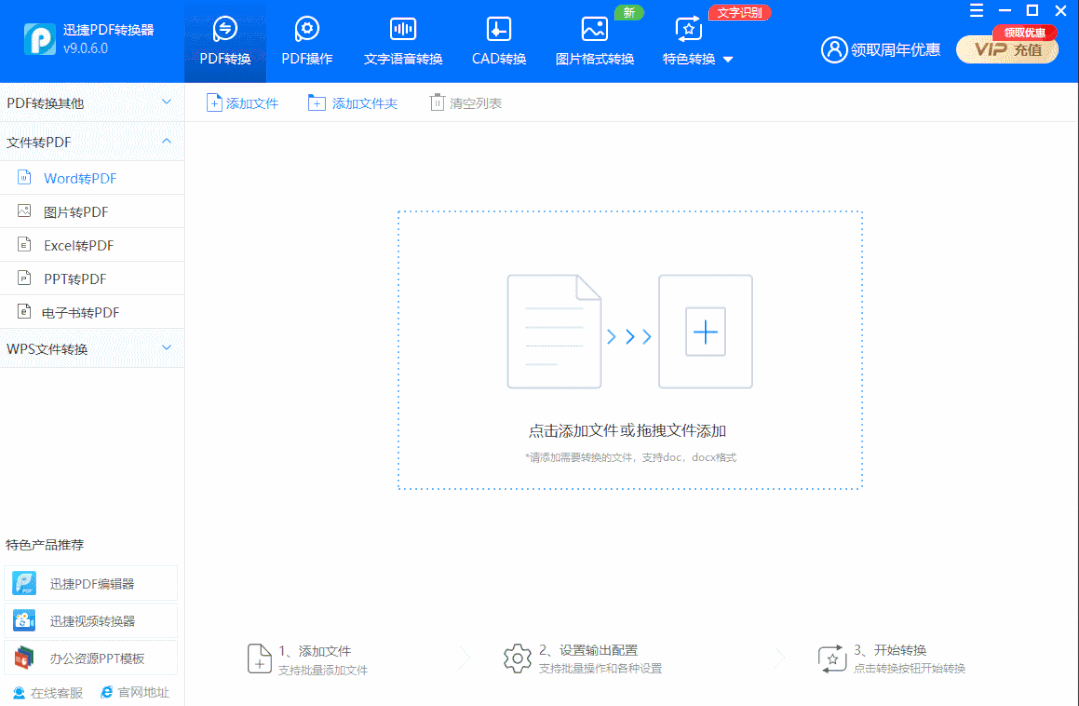Click v9.0.6.0 version text
1079x706 pixels.
[x=85, y=49]
